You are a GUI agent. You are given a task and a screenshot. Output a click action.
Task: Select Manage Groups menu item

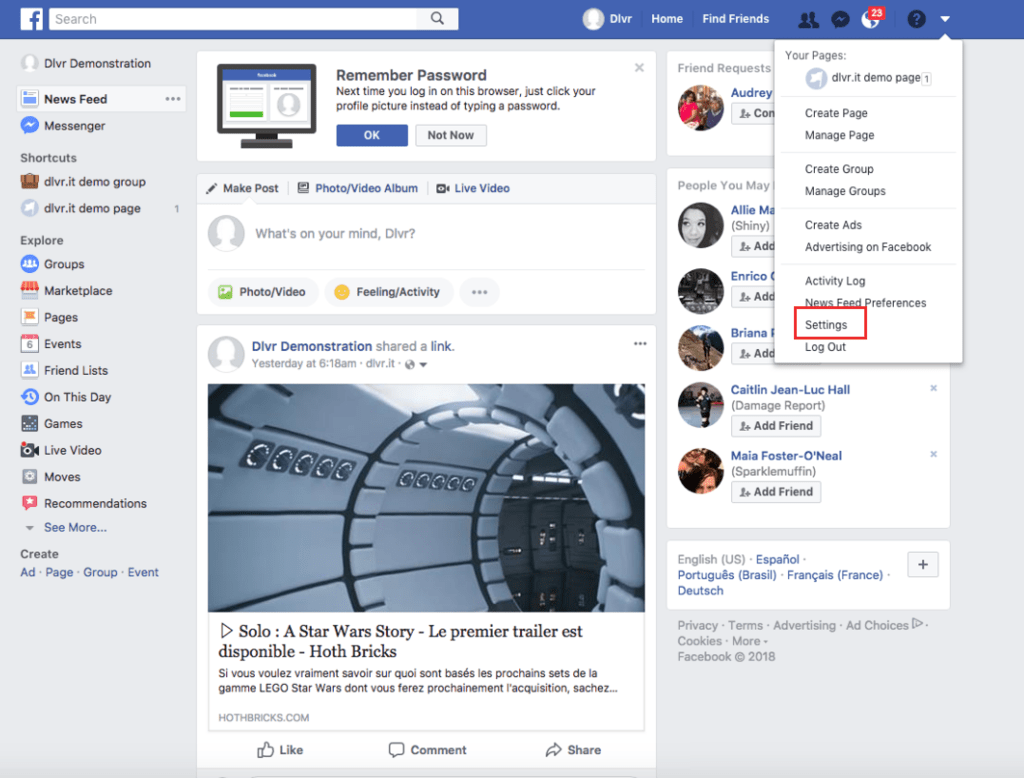[x=845, y=191]
